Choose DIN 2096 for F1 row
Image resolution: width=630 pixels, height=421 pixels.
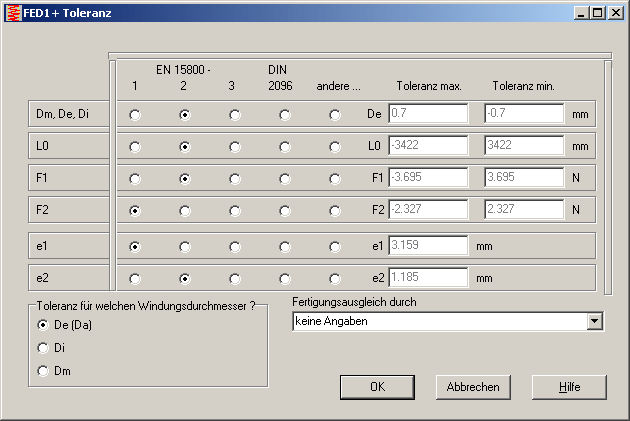pos(285,179)
